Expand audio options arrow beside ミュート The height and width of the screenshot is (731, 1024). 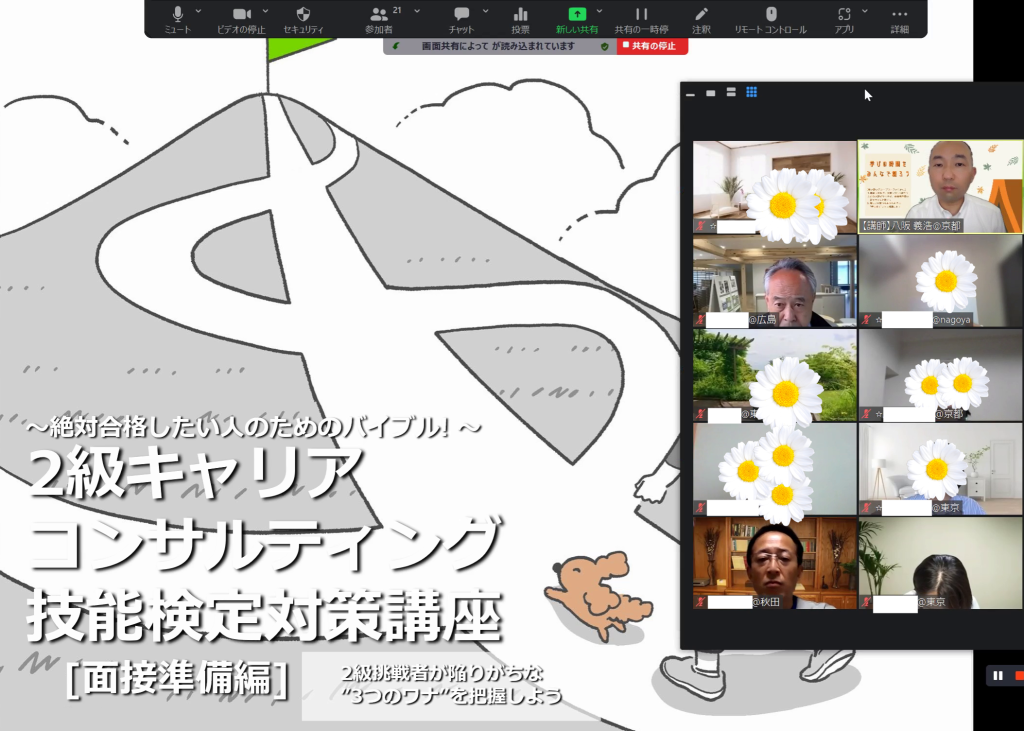click(x=198, y=11)
